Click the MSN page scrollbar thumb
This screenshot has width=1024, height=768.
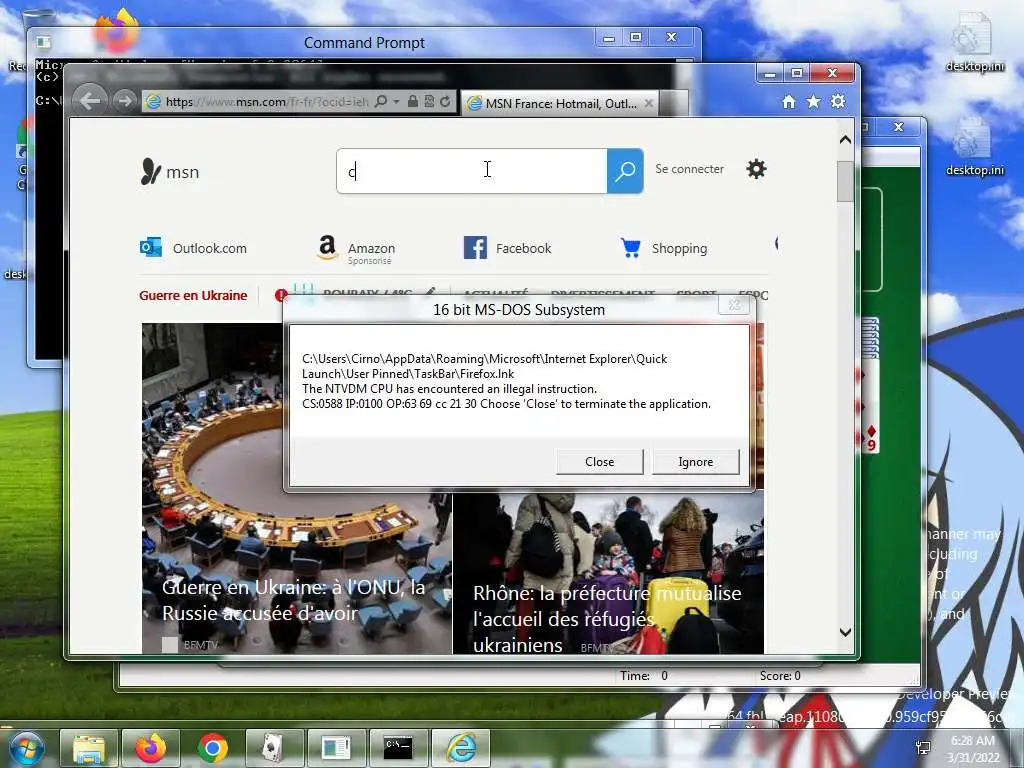(845, 182)
